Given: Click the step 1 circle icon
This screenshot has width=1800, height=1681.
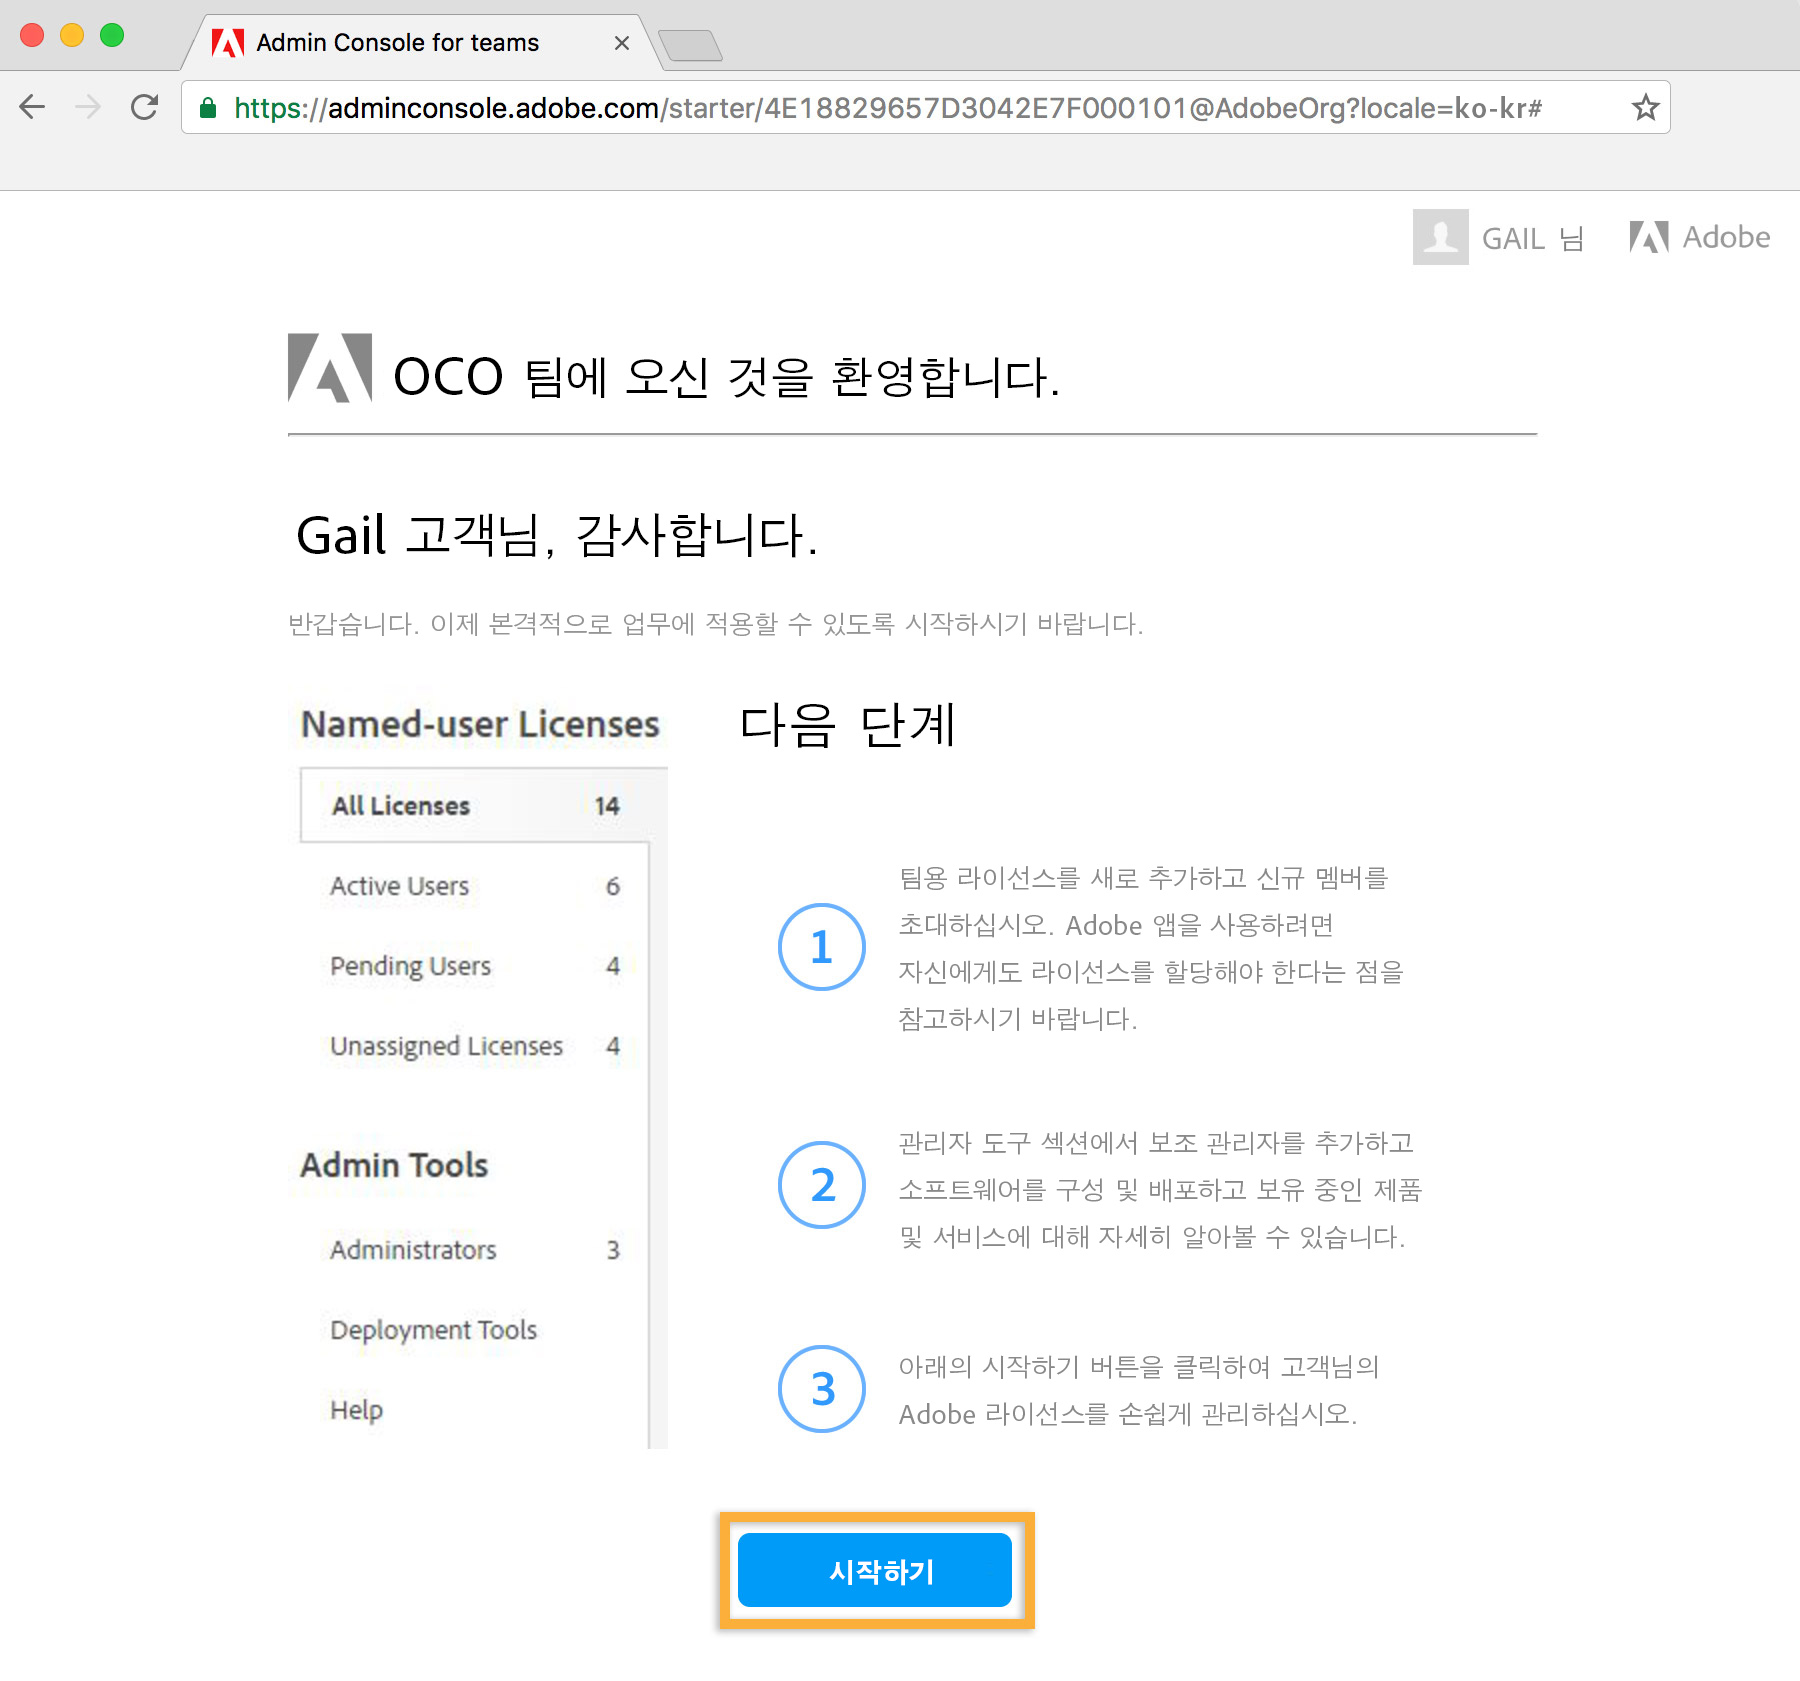Looking at the screenshot, I should coord(822,947).
